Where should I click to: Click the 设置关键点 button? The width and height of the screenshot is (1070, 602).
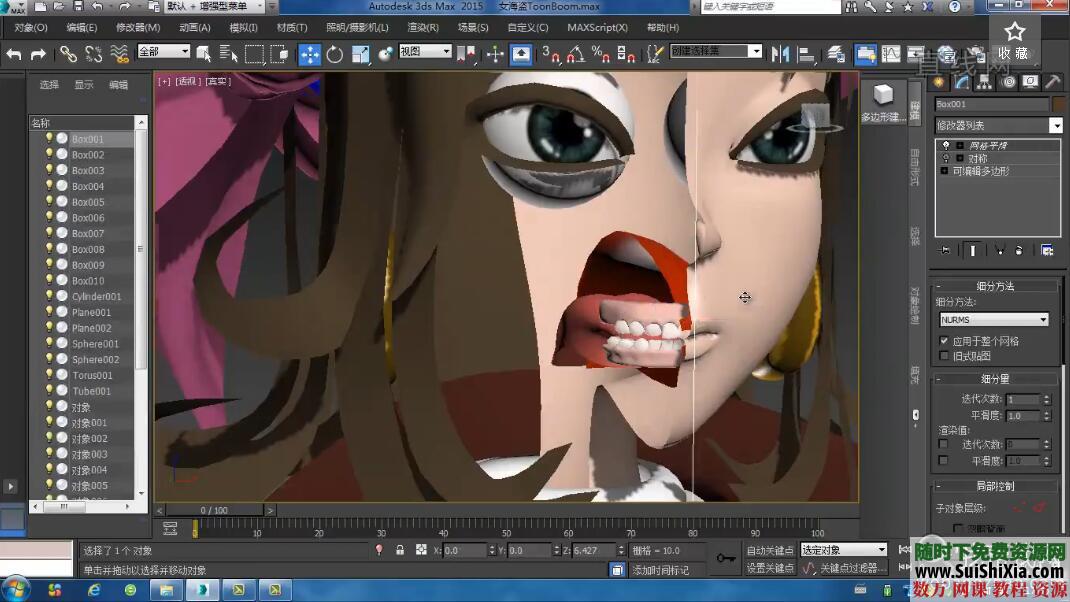[770, 568]
